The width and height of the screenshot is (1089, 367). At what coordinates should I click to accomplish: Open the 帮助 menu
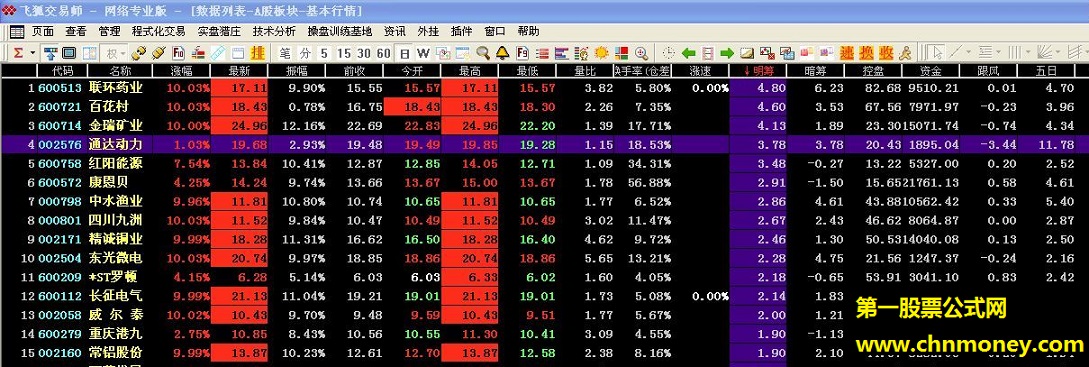click(529, 31)
